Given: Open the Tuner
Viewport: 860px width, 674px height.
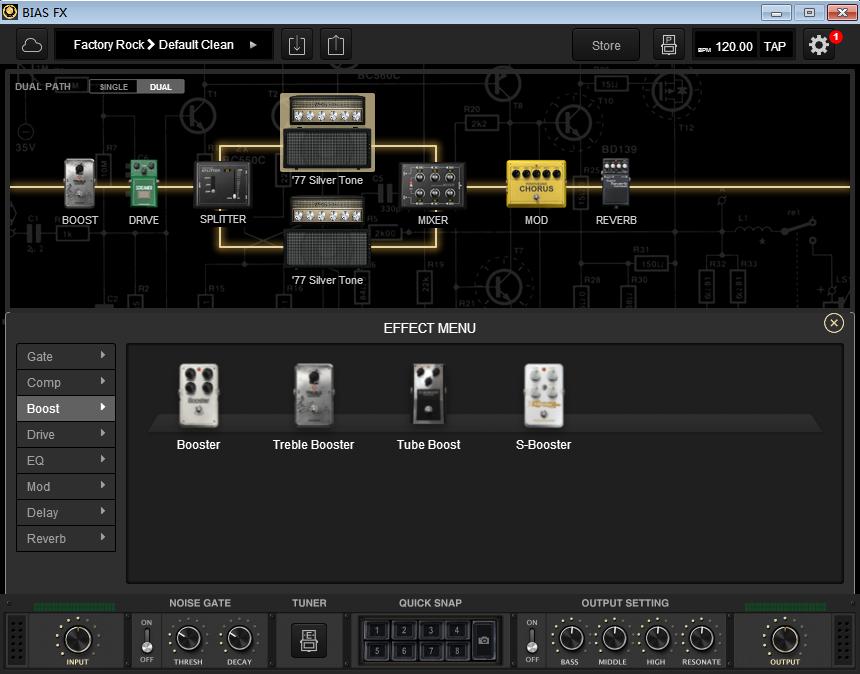Looking at the screenshot, I should 309,640.
